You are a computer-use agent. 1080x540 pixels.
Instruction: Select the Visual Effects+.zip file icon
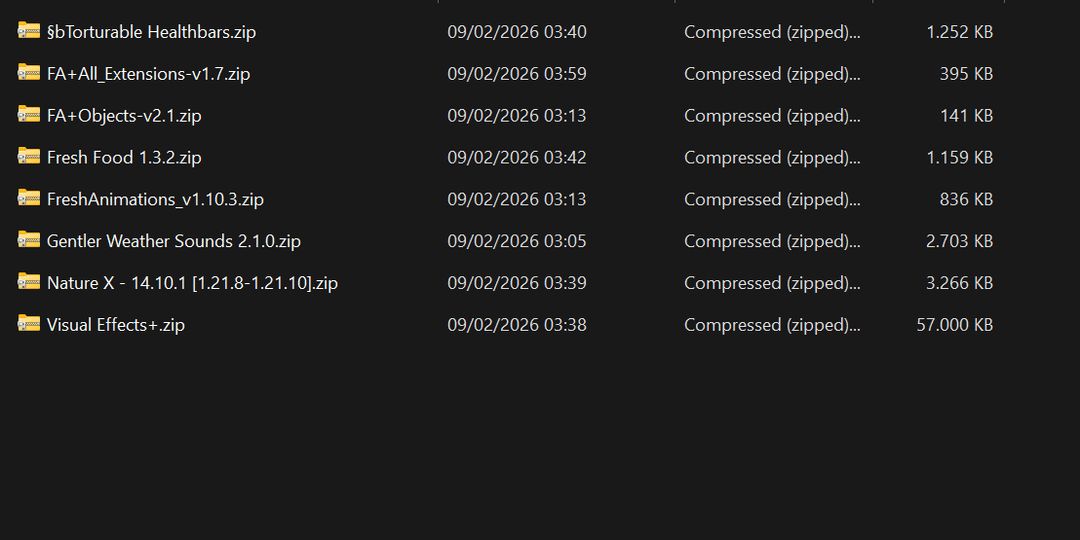click(28, 325)
